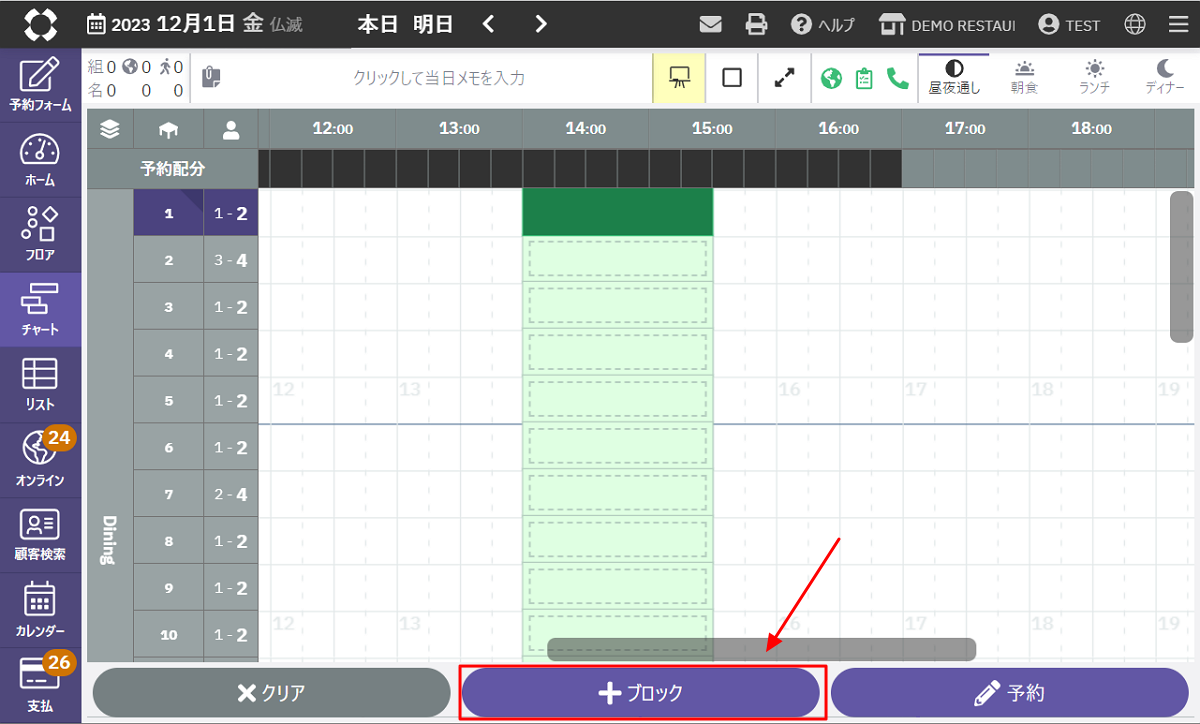This screenshot has width=1200, height=724.
Task: Switch to the ランチ tab
Action: pos(1095,77)
